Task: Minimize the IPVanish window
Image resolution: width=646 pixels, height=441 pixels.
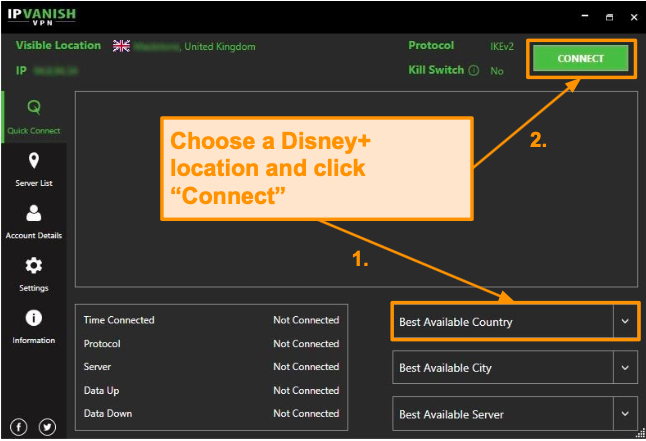Action: pos(585,16)
